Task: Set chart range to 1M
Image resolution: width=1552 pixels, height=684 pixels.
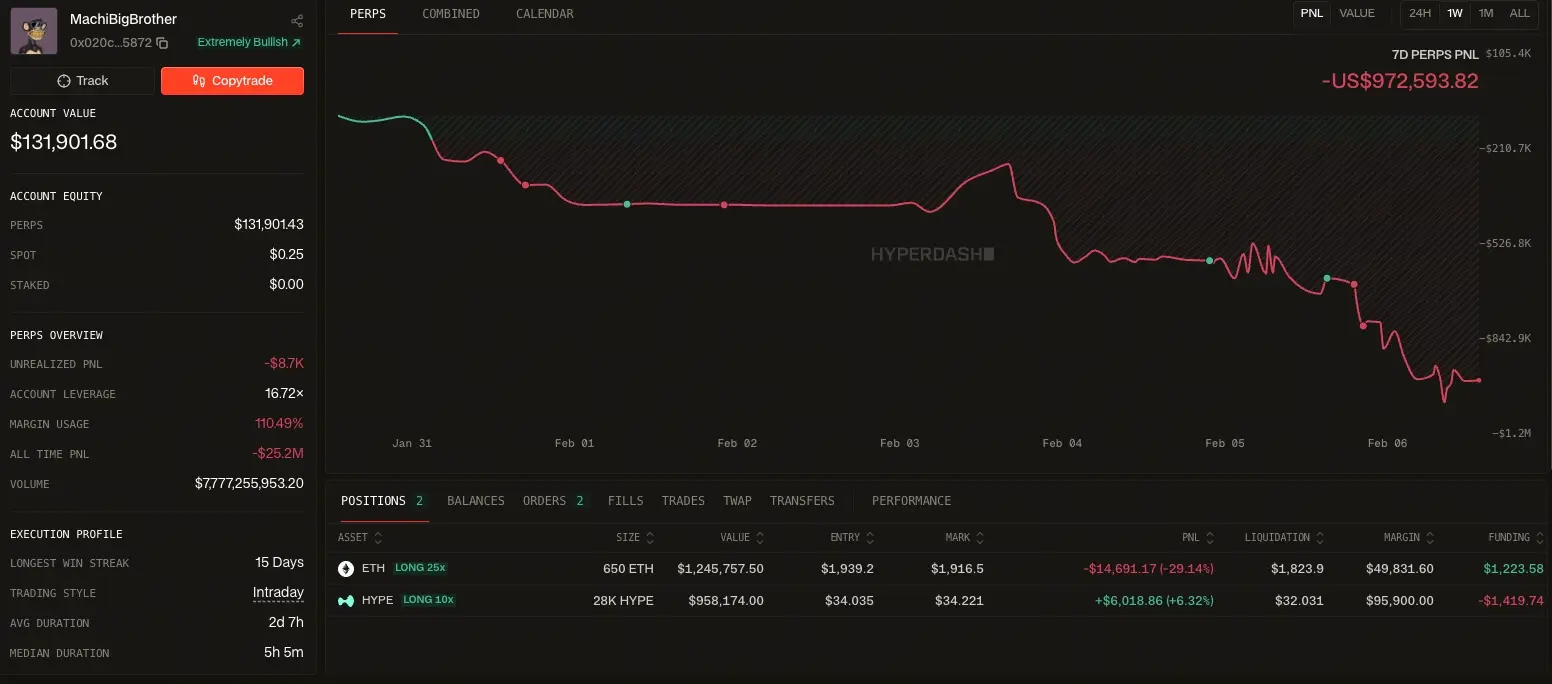Action: tap(1486, 13)
